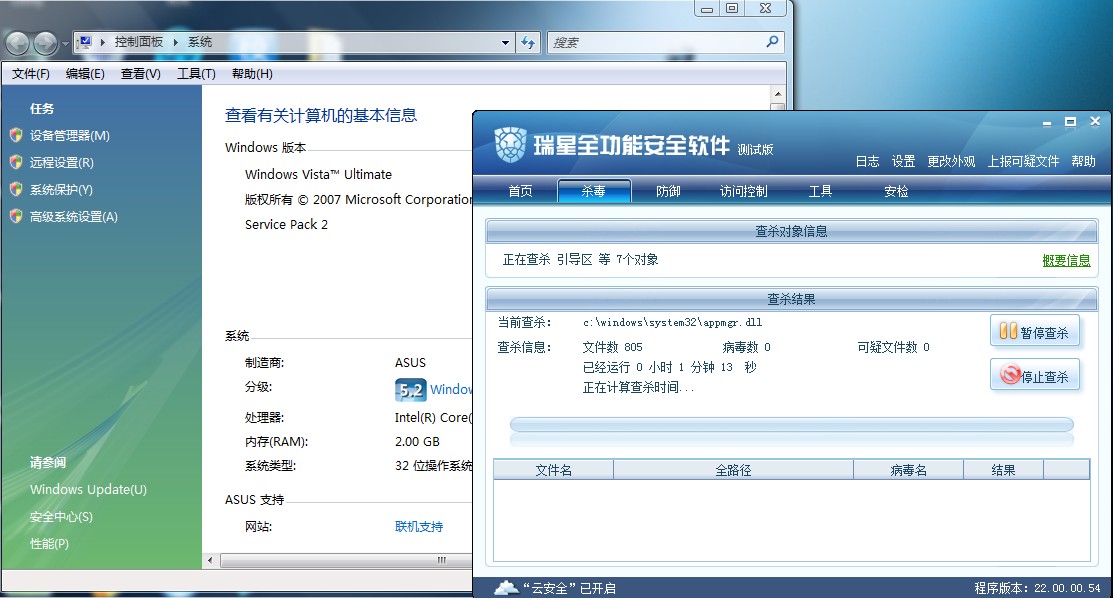This screenshot has width=1113, height=598.
Task: Click the 暂停查杀 pause scan button
Action: coord(1035,332)
